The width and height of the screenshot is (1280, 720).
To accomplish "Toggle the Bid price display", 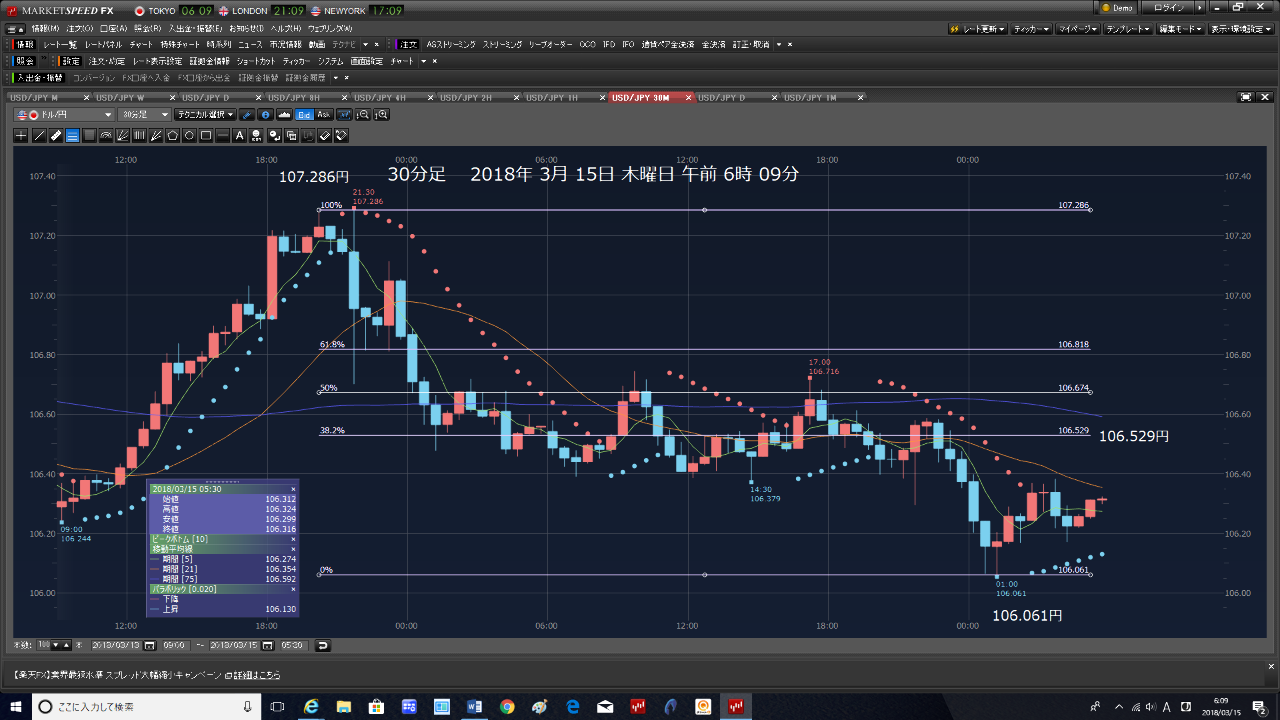I will [305, 115].
